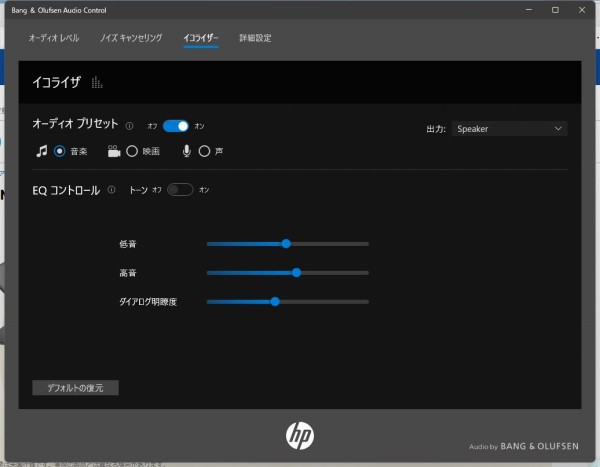Enable the トーン EQ toggle switch
The width and height of the screenshot is (600, 467).
tap(180, 190)
